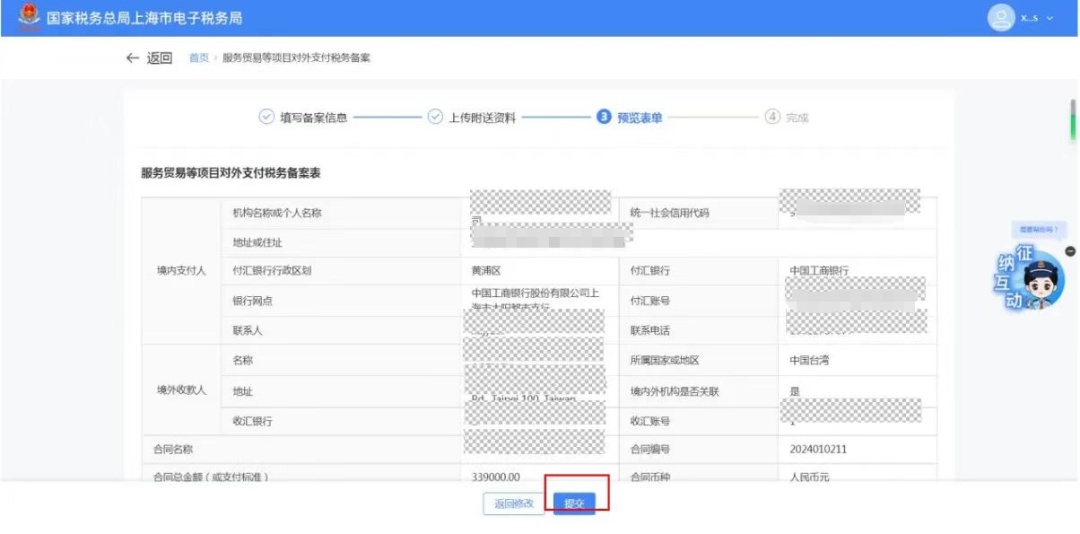Open the user avatar icon
Image resolution: width=1080 pixels, height=534 pixels.
click(1001, 18)
